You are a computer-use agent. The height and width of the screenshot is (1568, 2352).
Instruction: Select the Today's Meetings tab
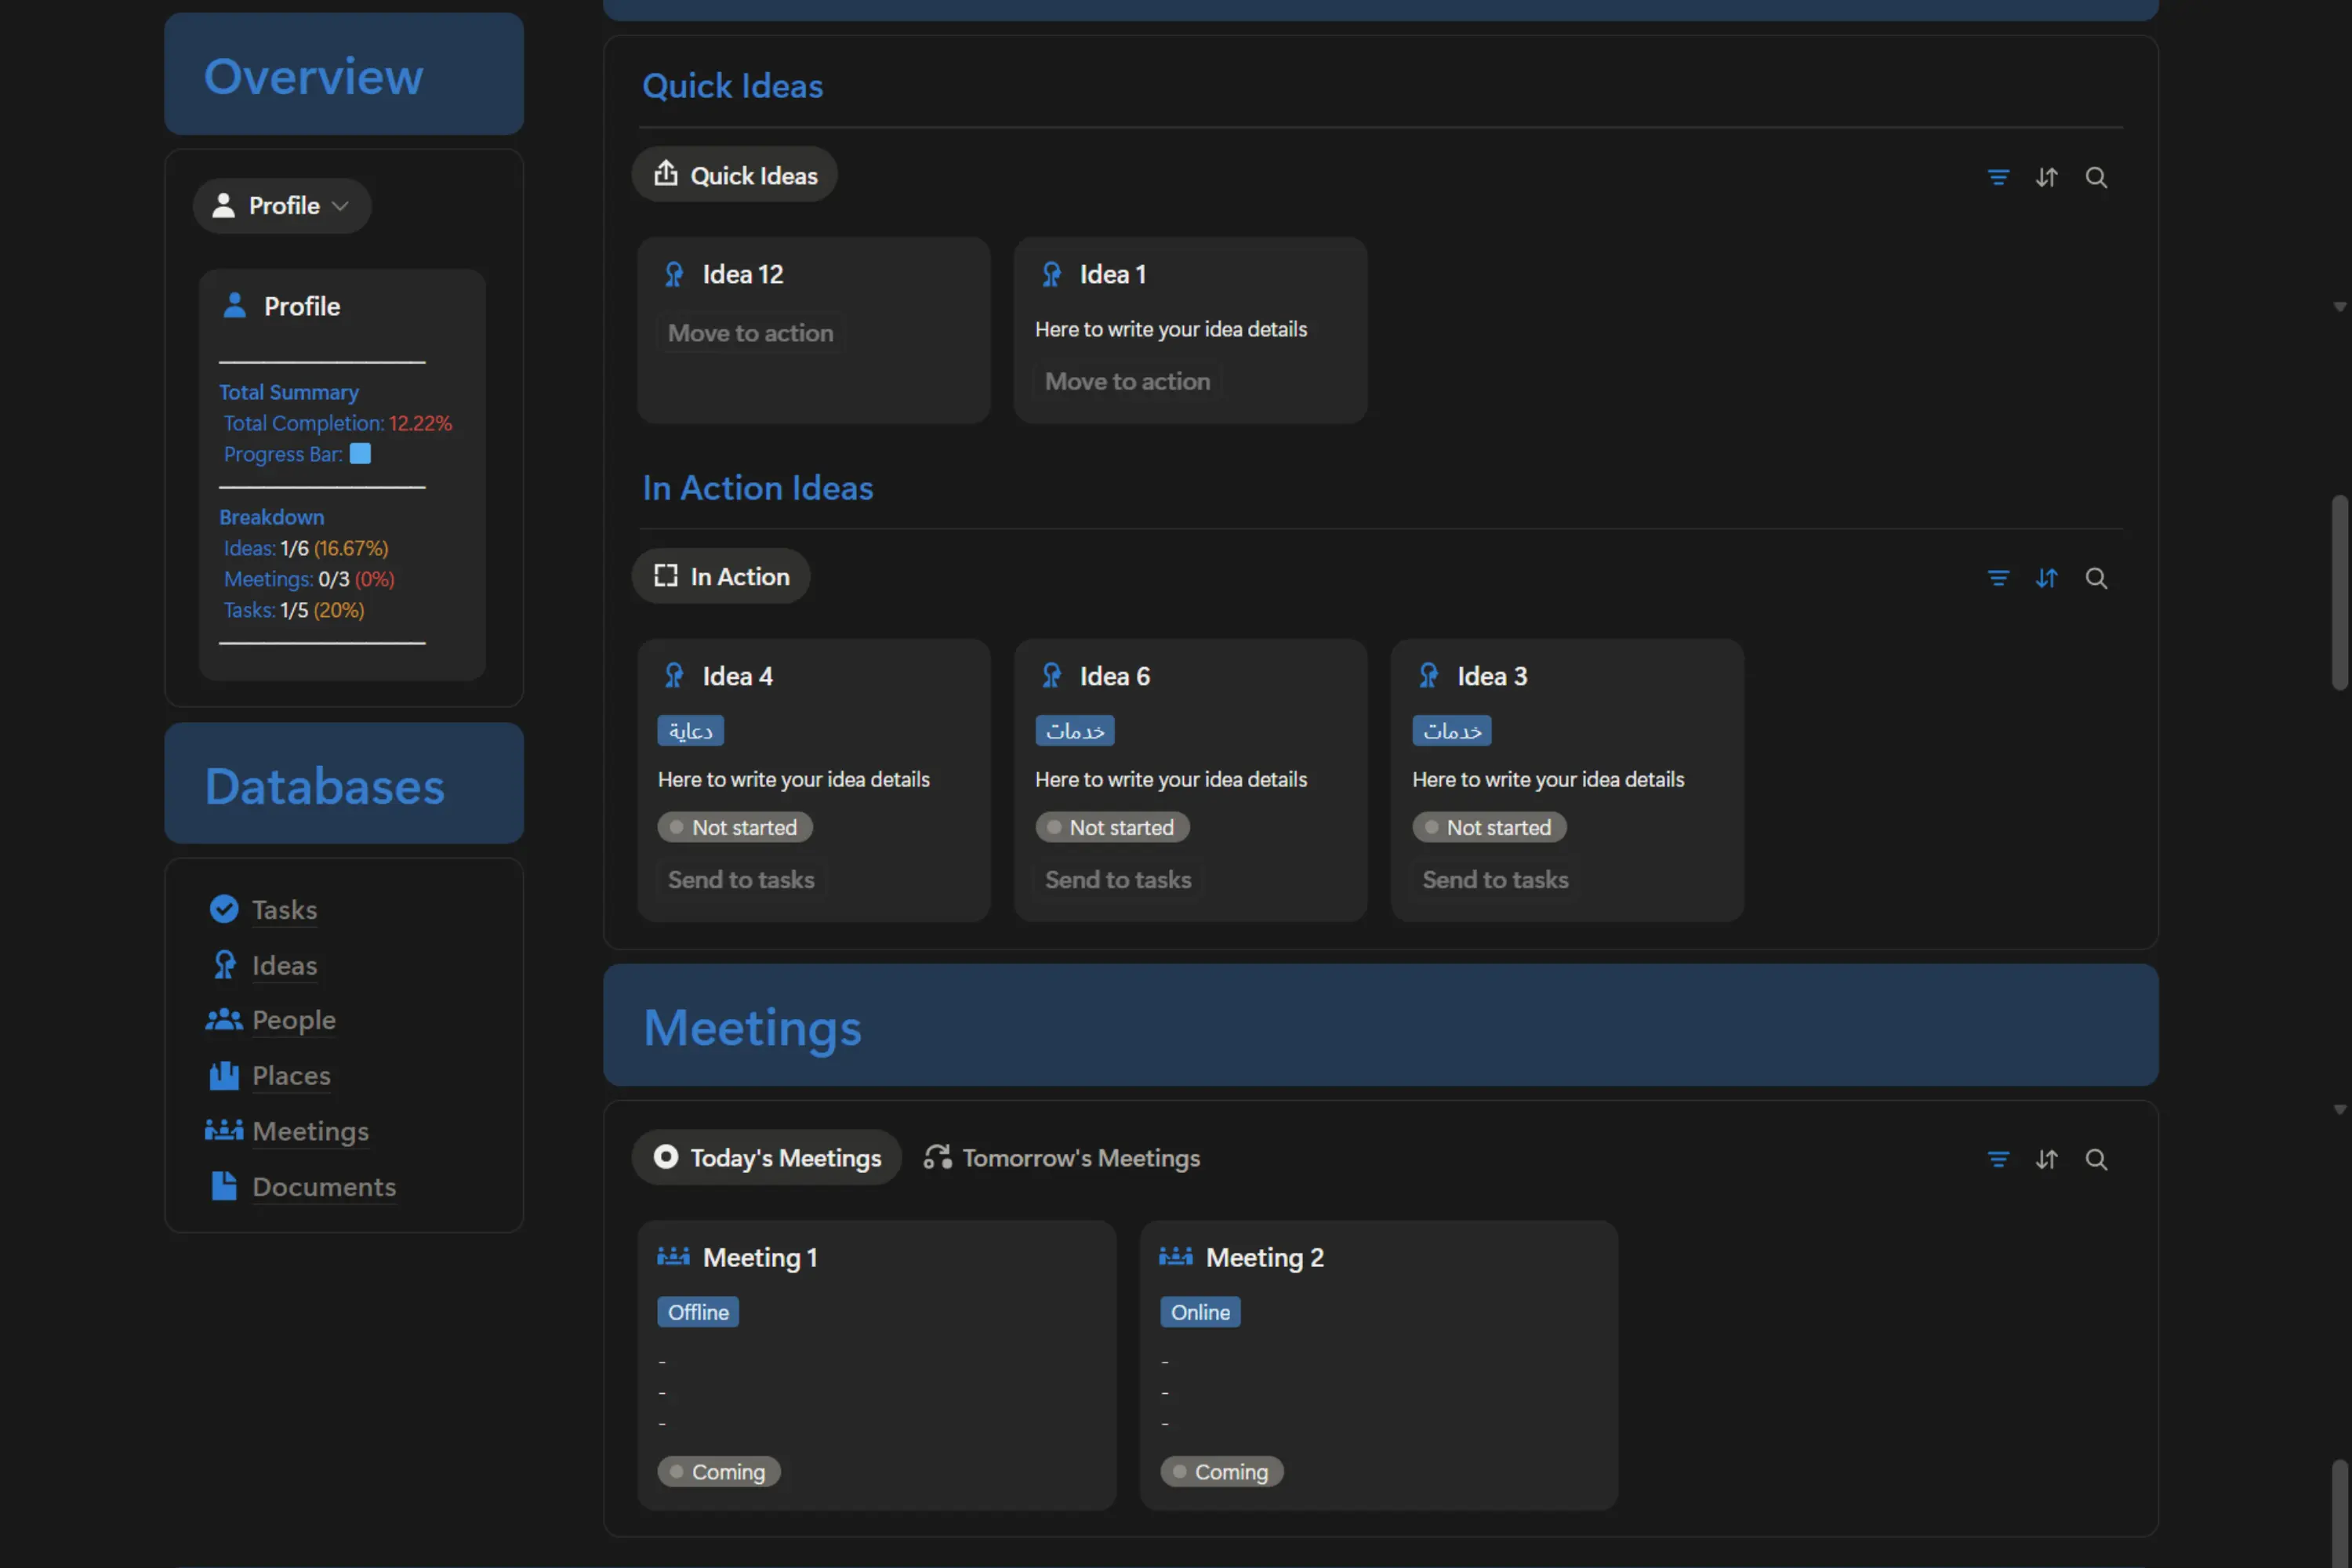tap(767, 1158)
